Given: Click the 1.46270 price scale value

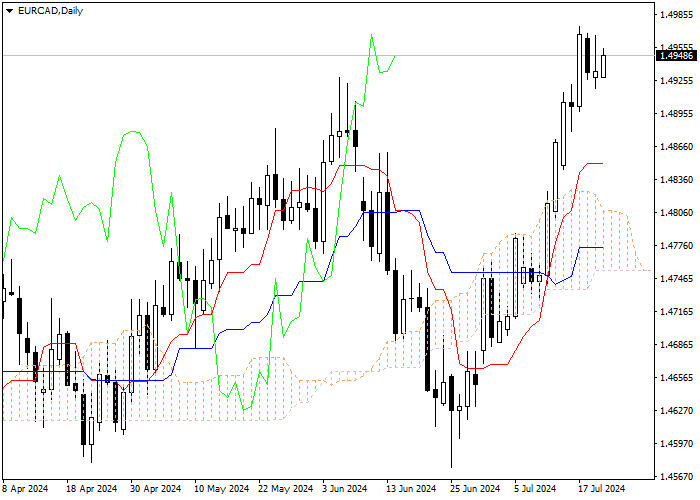Looking at the screenshot, I should coord(676,411).
